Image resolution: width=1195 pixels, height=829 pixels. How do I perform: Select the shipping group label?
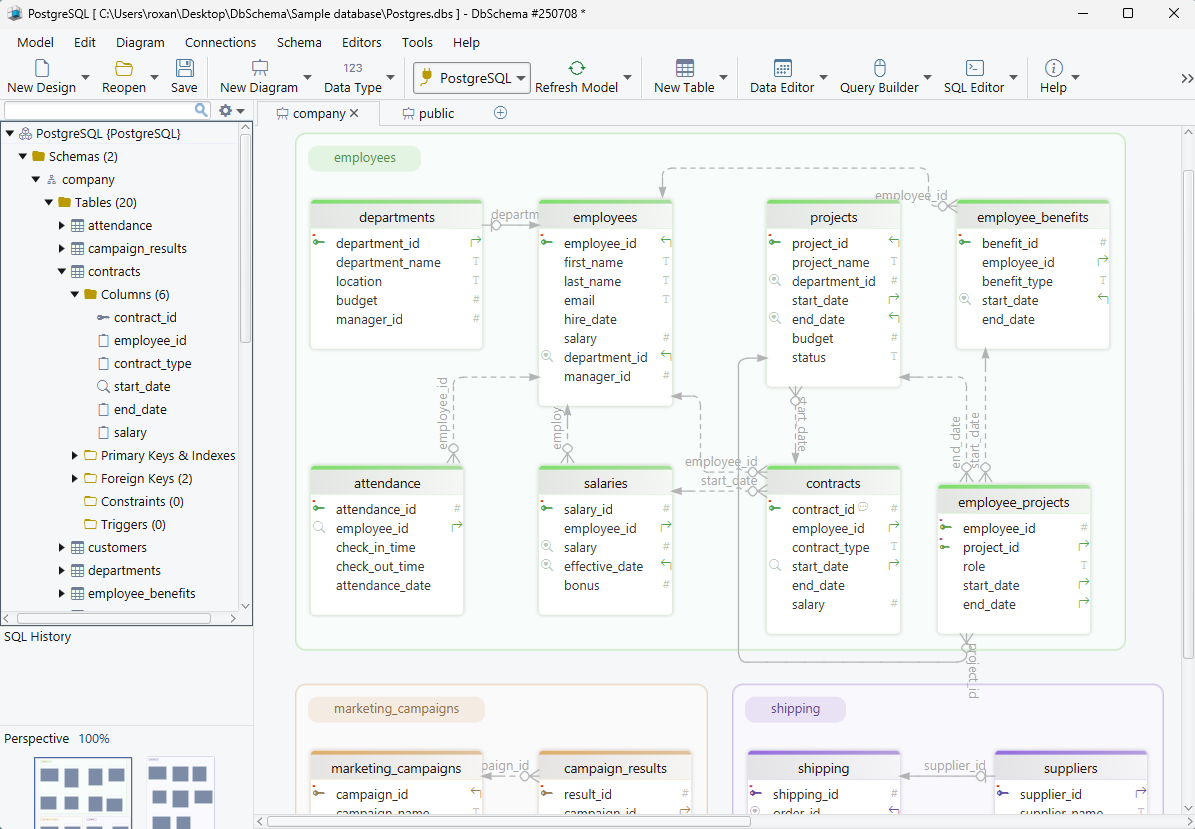coord(795,709)
